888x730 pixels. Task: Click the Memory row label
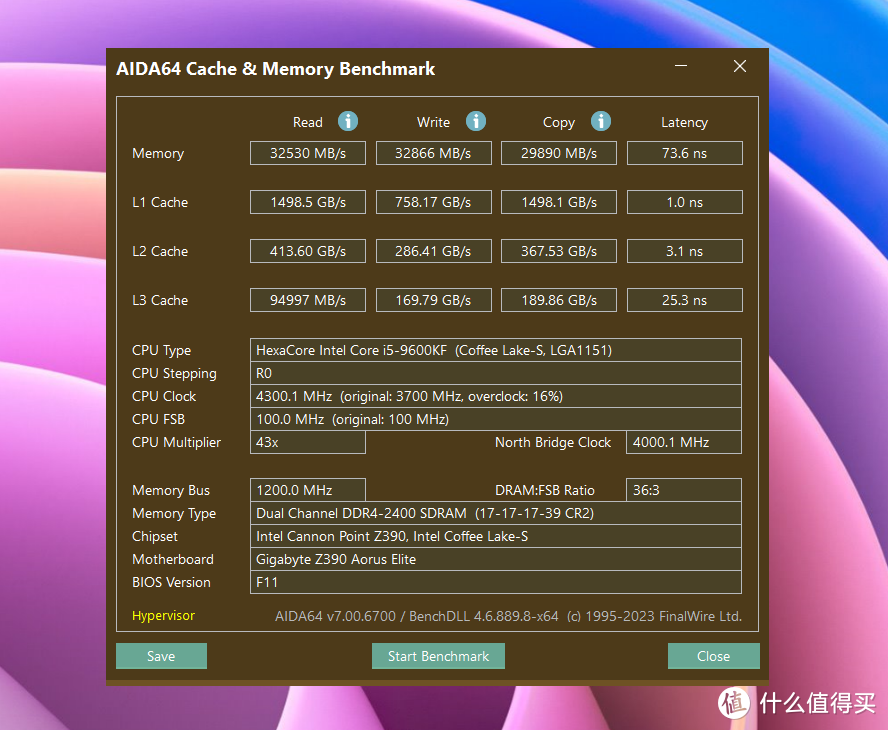[x=158, y=153]
